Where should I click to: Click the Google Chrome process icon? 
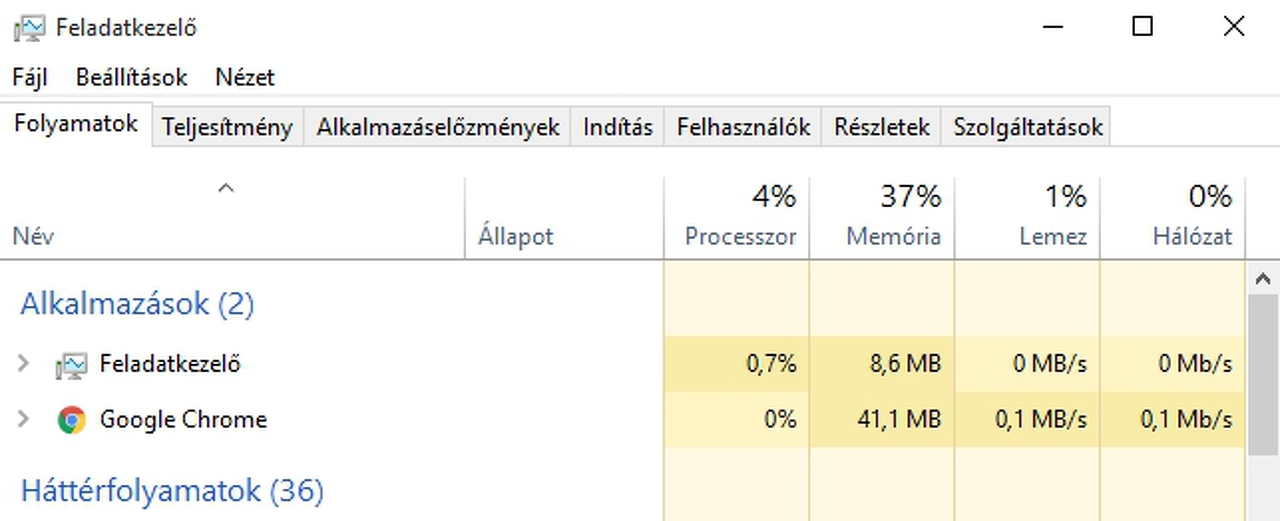(x=71, y=420)
